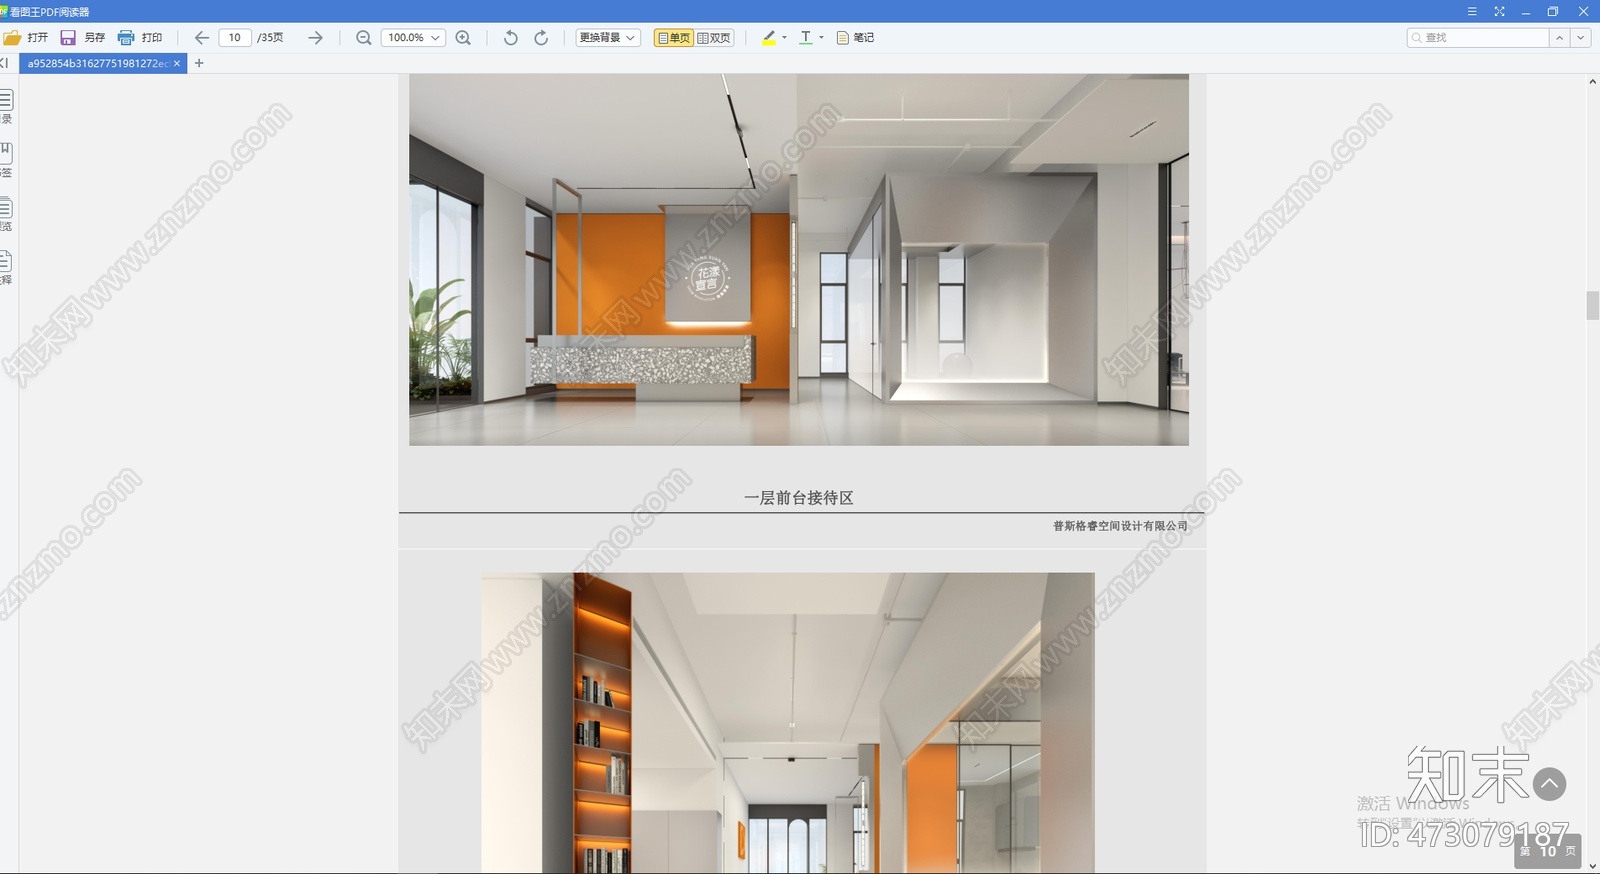Image resolution: width=1600 pixels, height=874 pixels.
Task: Toggle fullscreen mode in title bar
Action: point(1499,11)
